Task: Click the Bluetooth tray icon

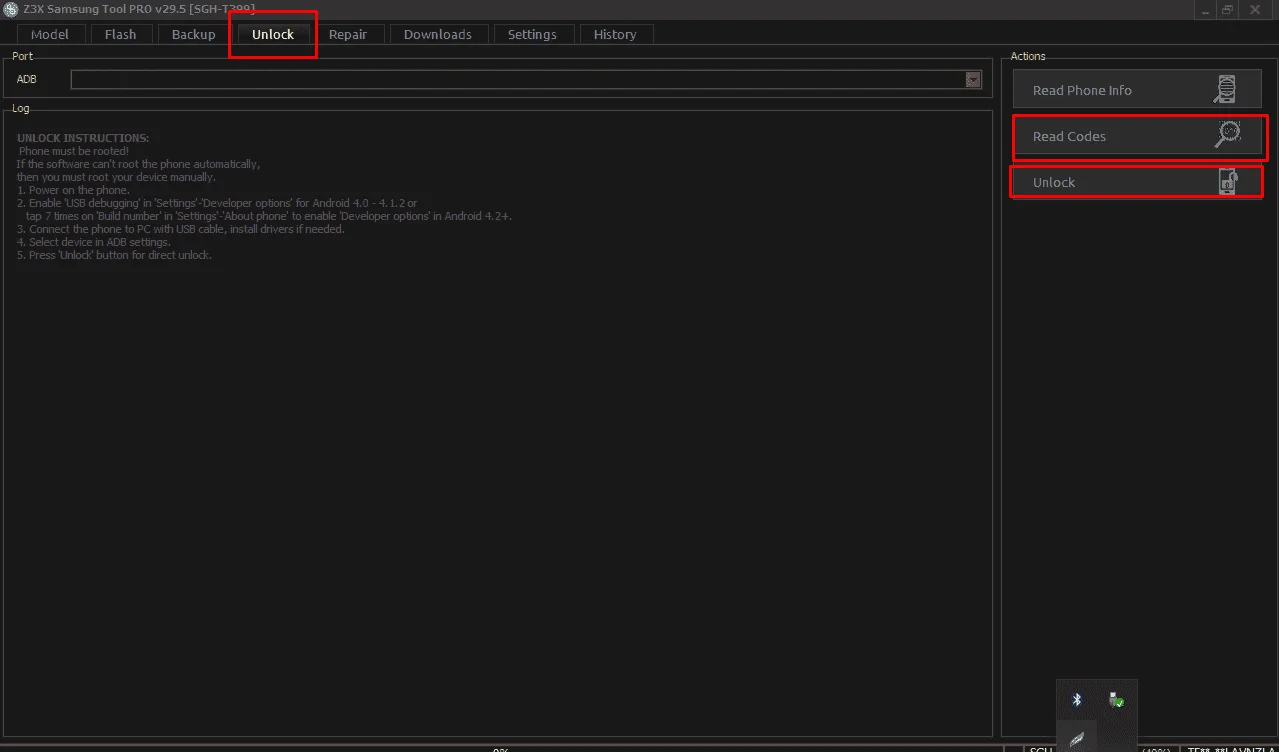Action: pos(1077,700)
